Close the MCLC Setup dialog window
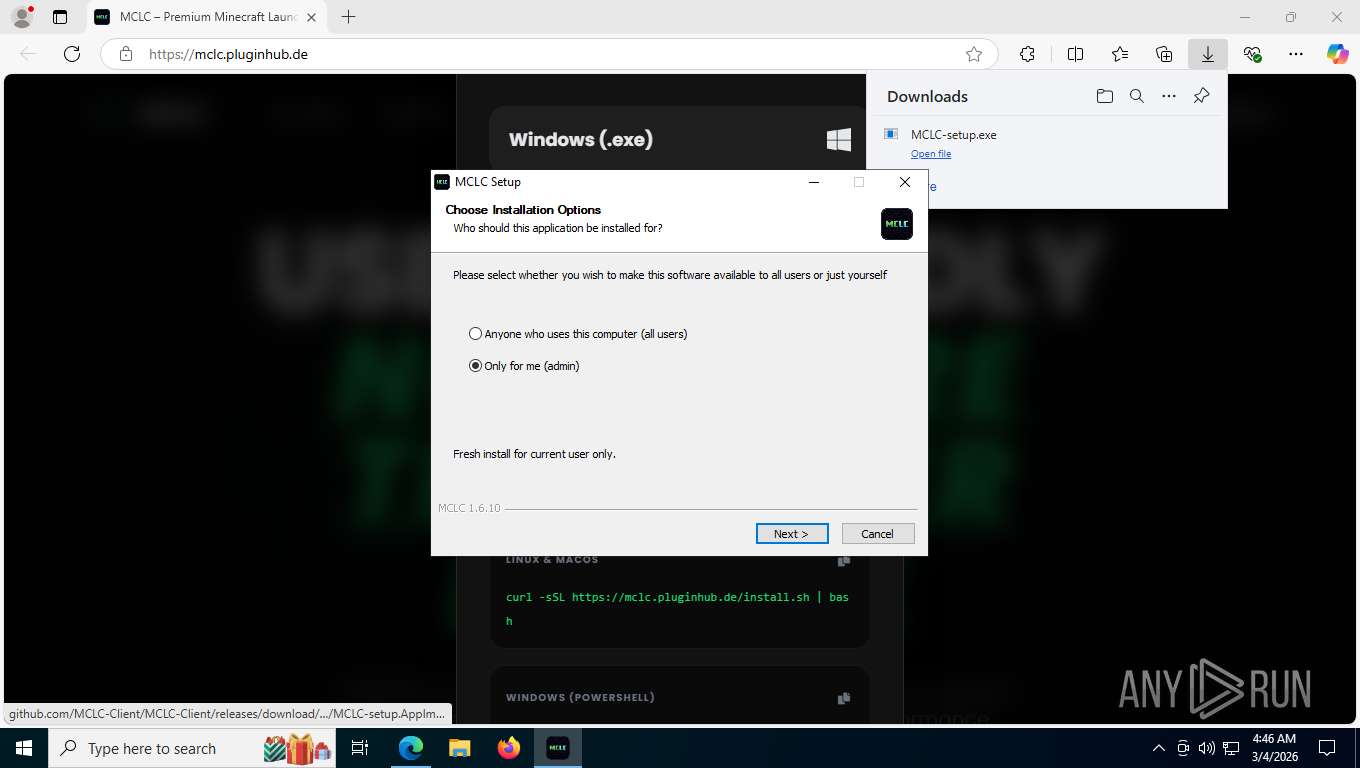This screenshot has height=768, width=1360. point(904,182)
